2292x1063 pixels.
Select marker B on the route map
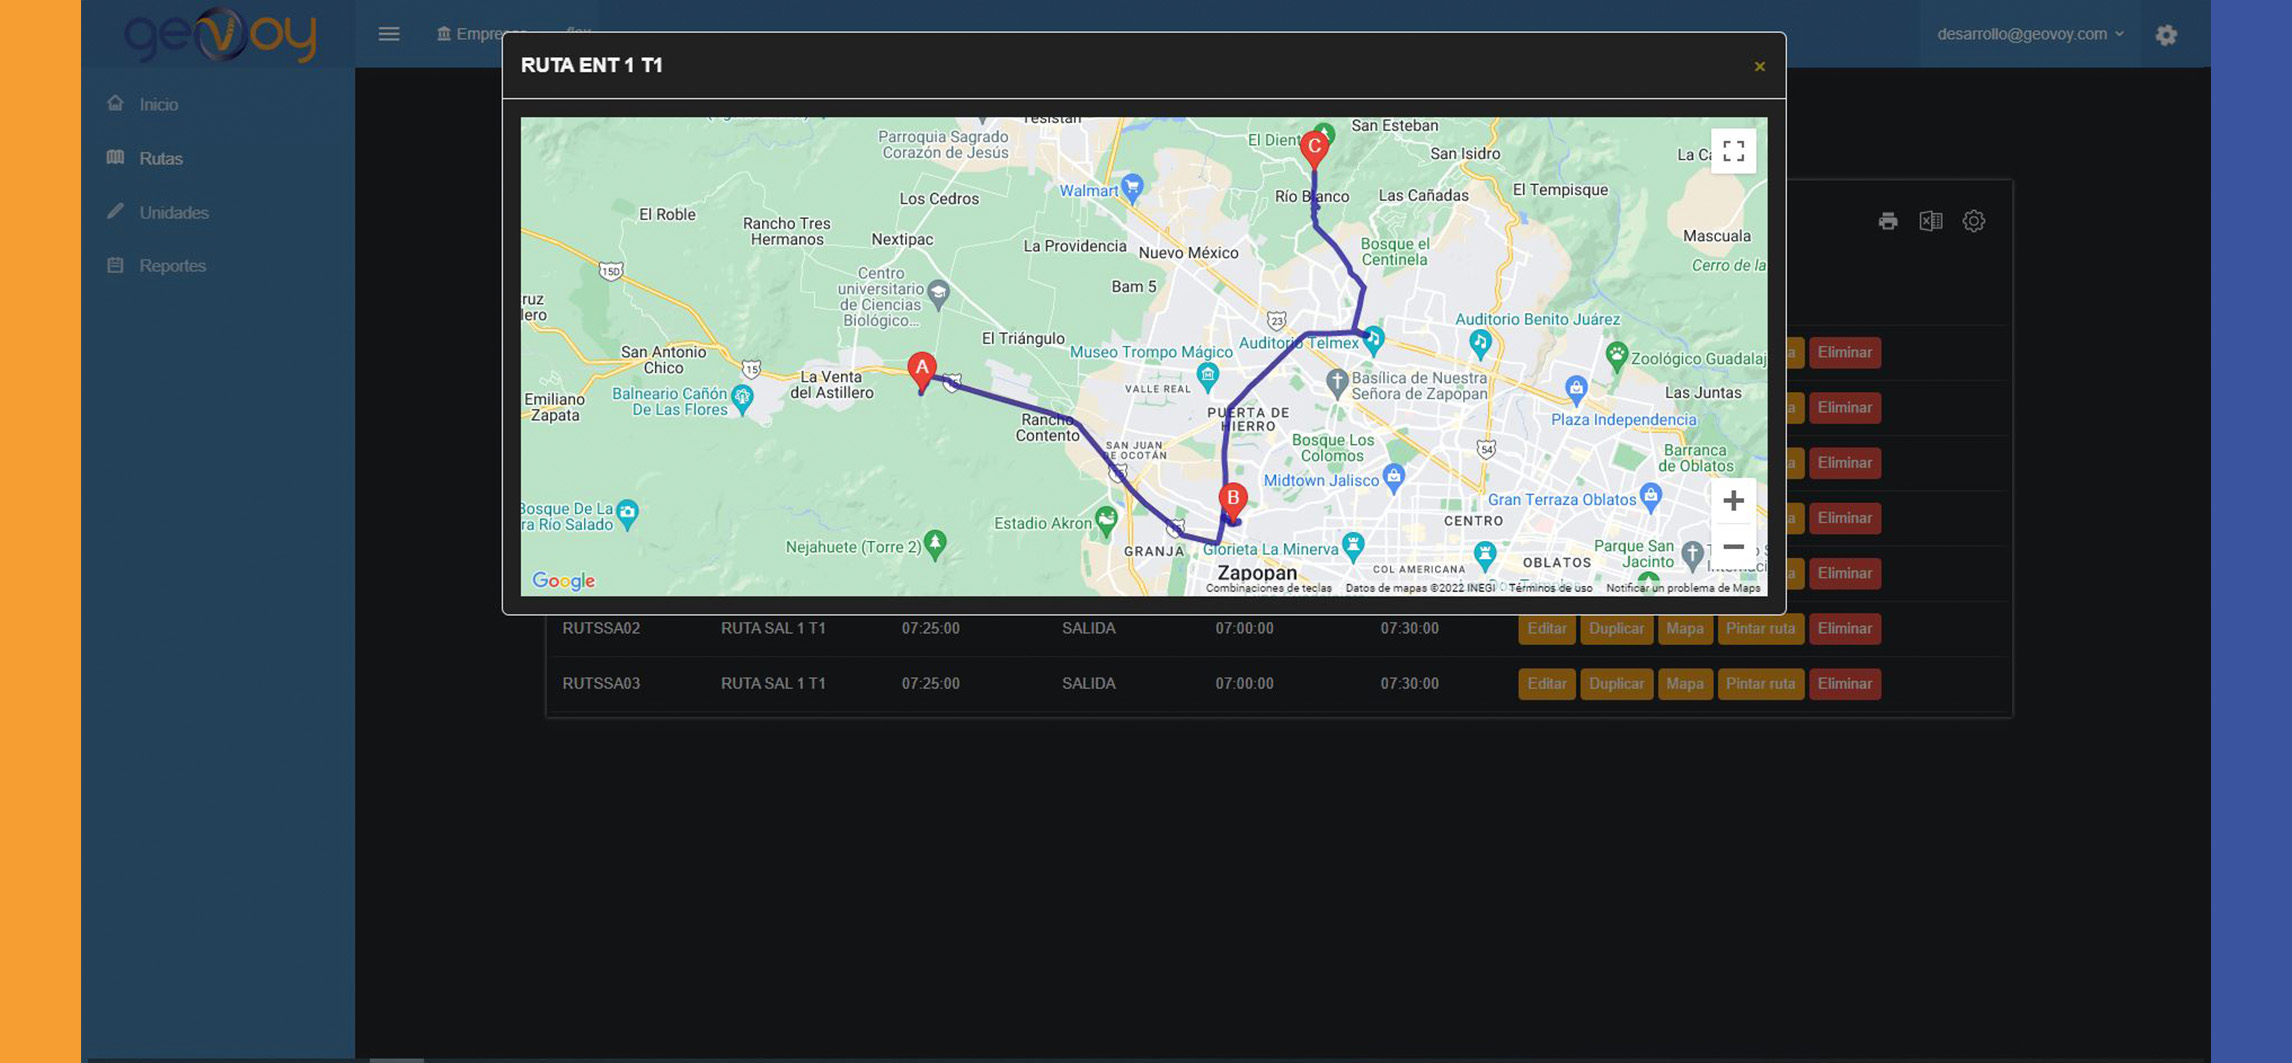(x=1233, y=500)
